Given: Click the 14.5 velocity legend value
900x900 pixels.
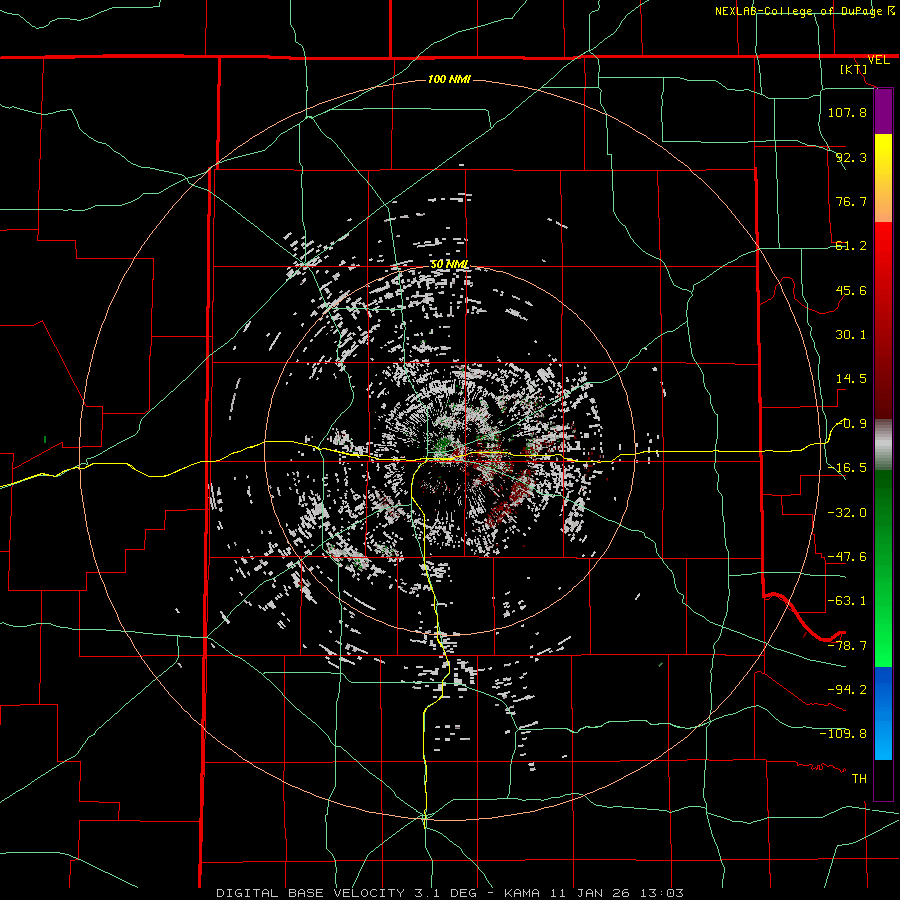Looking at the screenshot, I should 851,379.
